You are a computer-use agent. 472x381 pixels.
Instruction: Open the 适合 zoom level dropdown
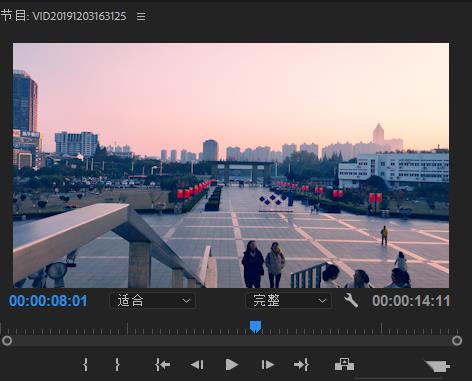click(x=153, y=301)
